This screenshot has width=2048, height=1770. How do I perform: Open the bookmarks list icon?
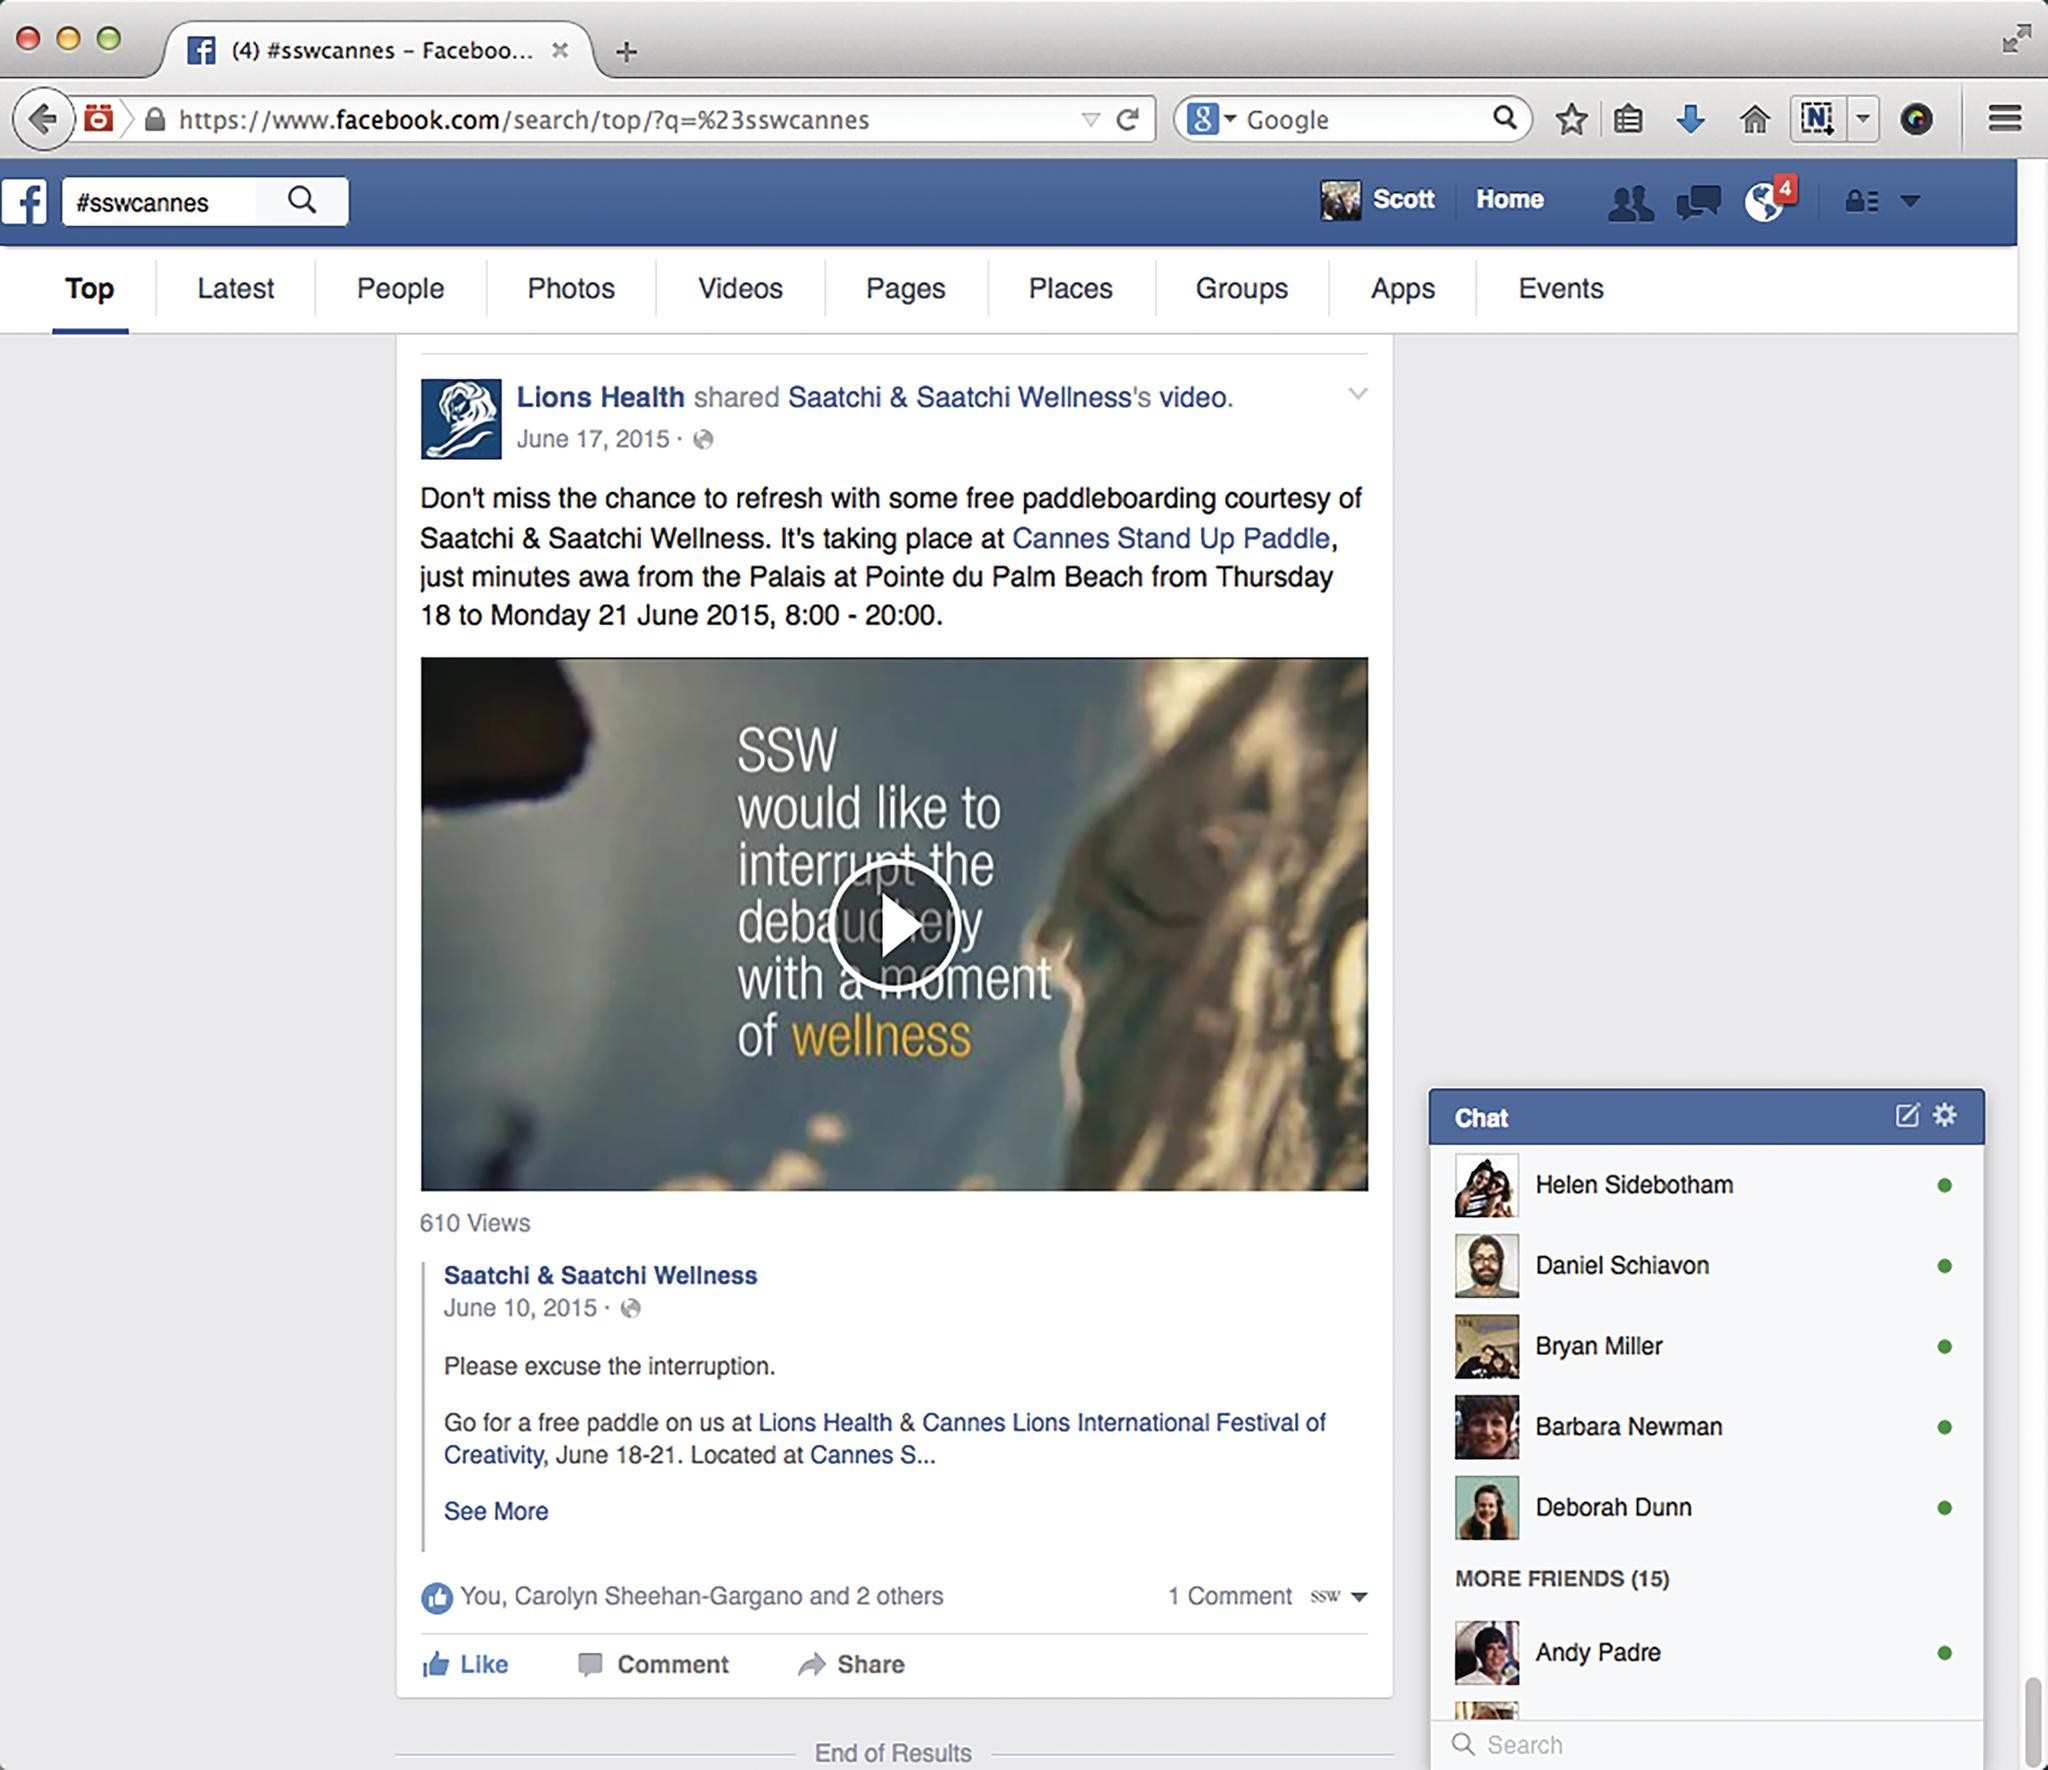pyautogui.click(x=1628, y=119)
